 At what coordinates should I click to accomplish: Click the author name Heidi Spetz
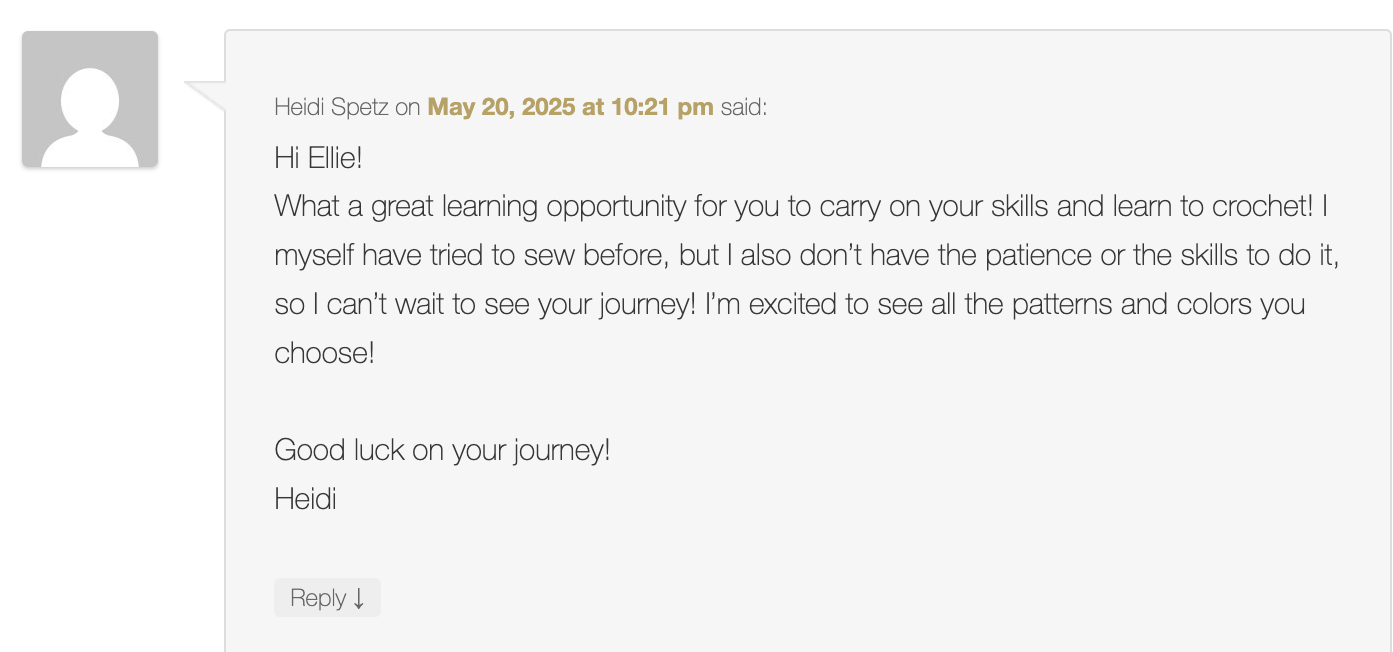332,107
